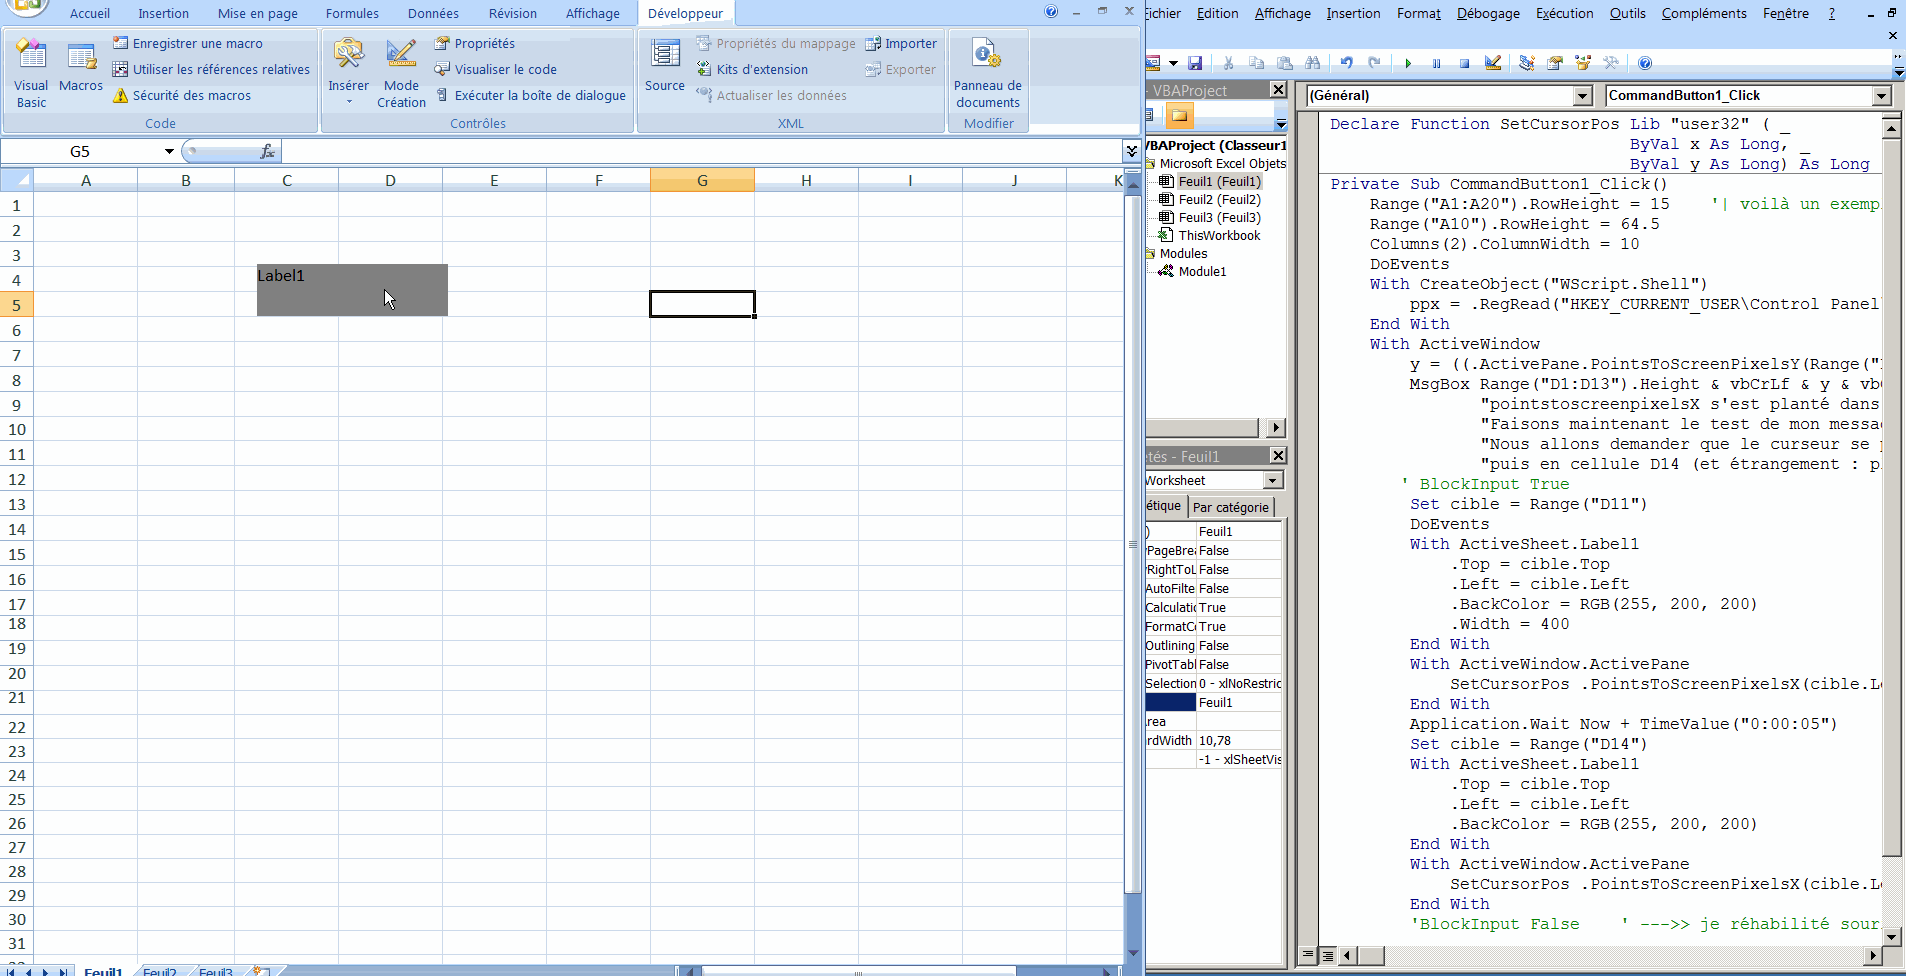Redo in the VBA editor toolbar
The image size is (1906, 976).
[1375, 63]
